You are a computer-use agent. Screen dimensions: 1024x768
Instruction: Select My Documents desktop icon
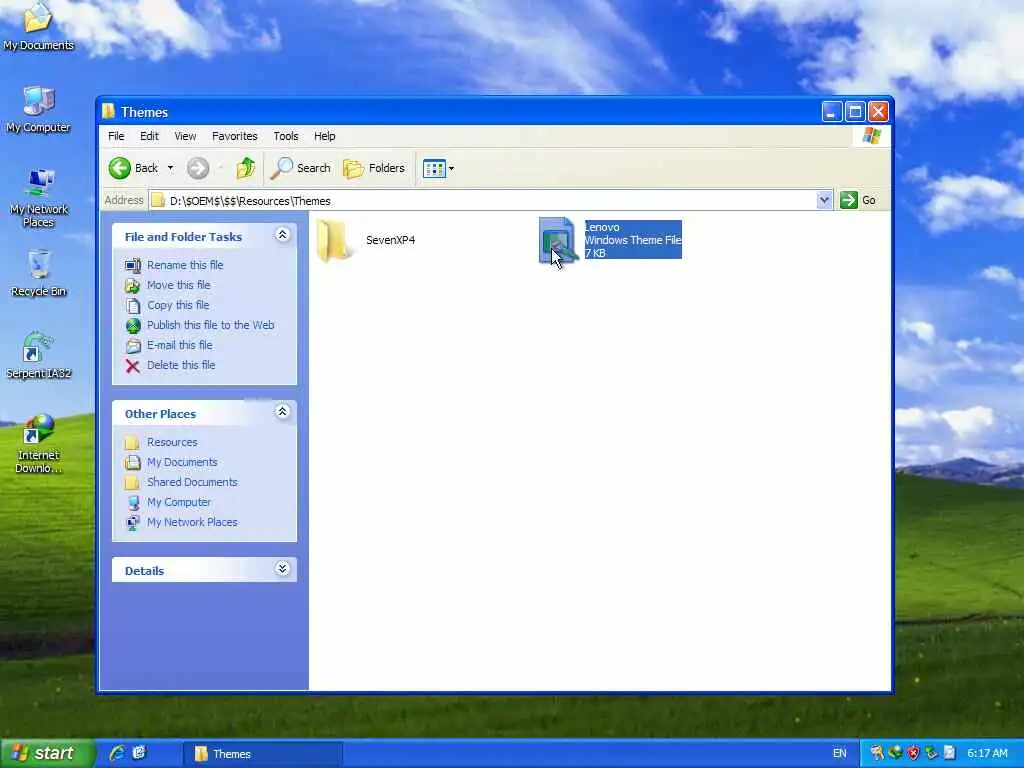tap(38, 26)
